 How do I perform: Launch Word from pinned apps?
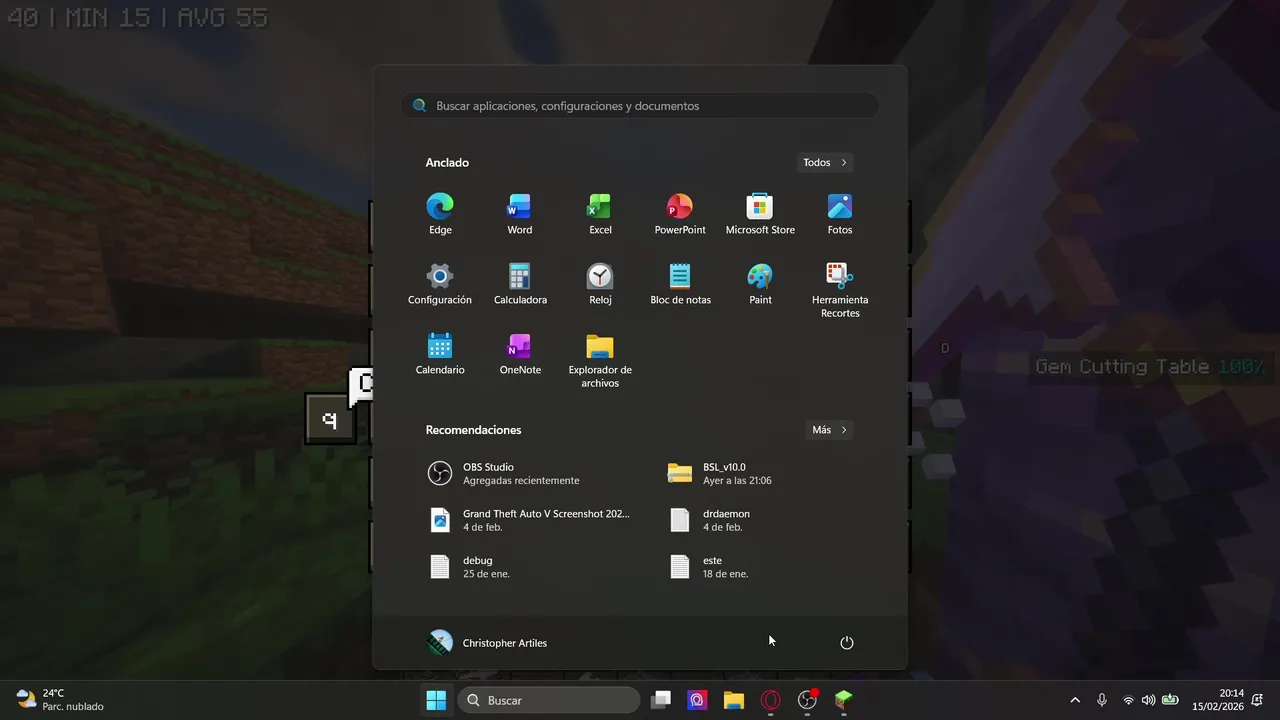520,214
